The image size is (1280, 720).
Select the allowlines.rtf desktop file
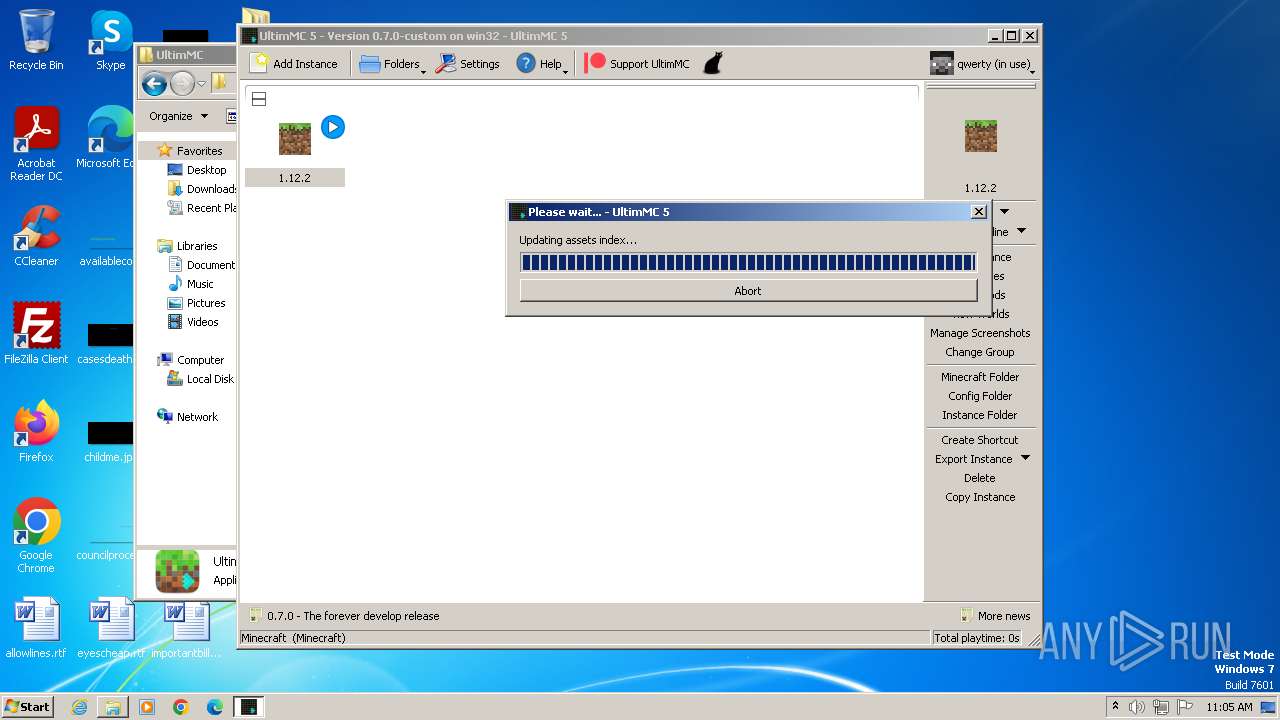pos(36,628)
